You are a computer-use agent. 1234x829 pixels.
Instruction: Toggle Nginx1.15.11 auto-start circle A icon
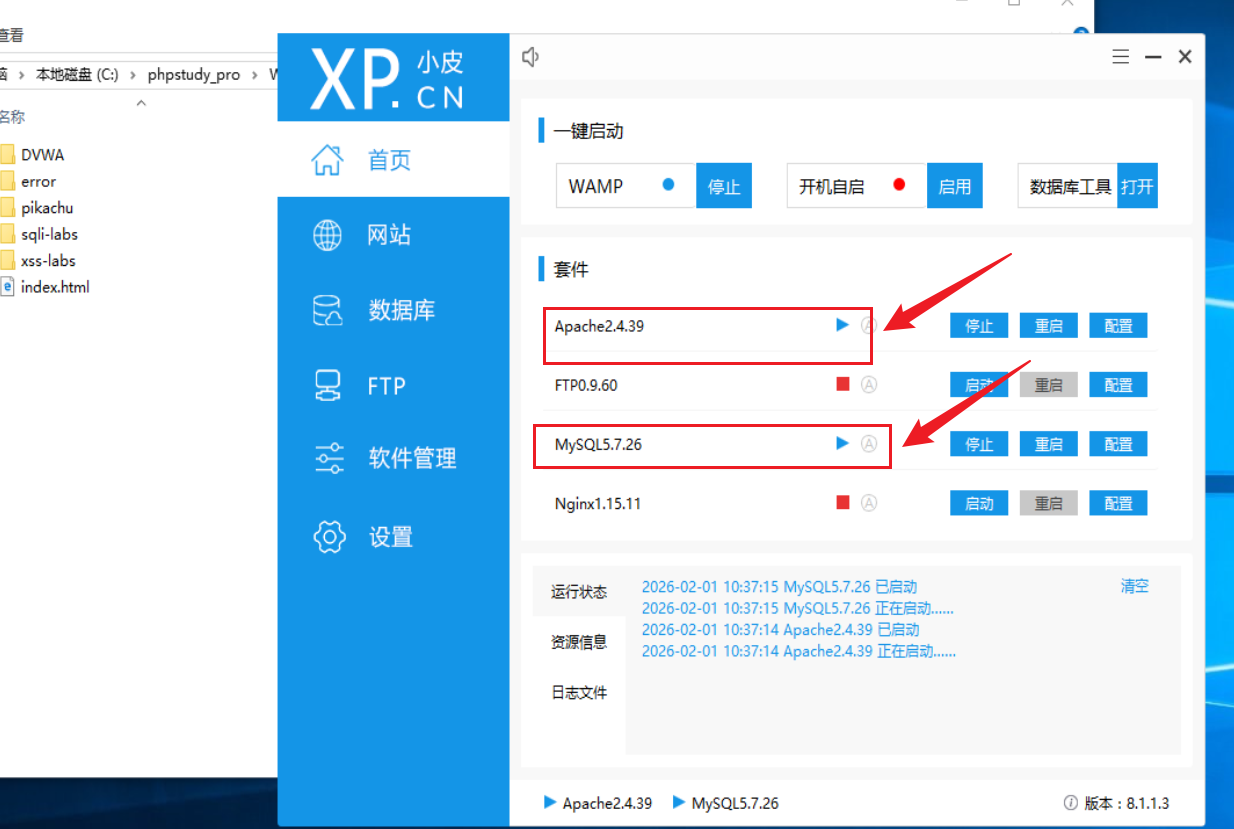(x=869, y=502)
